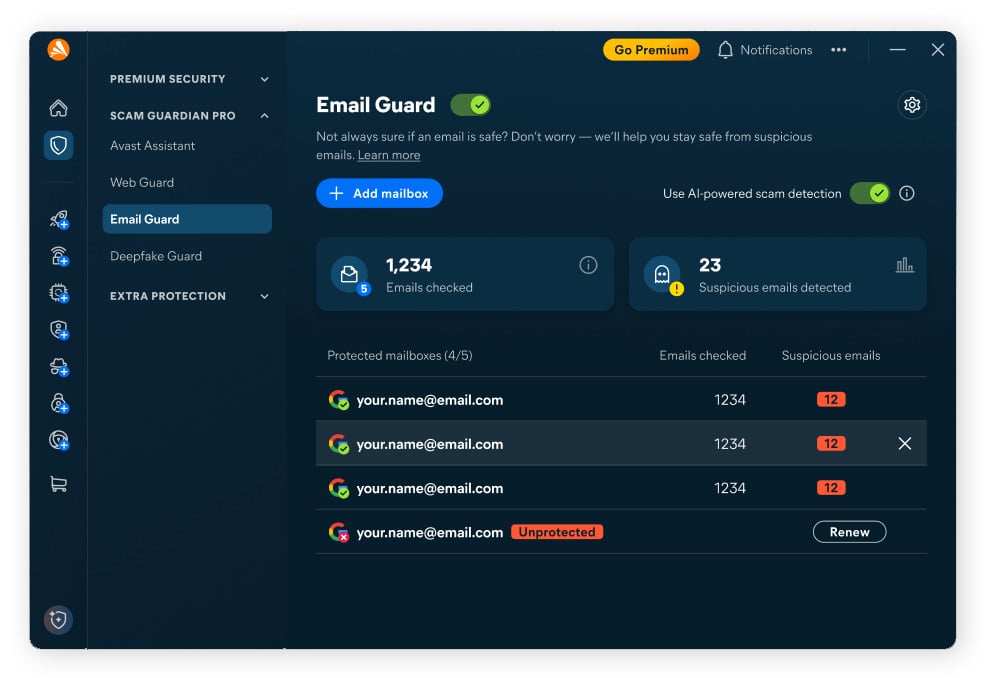
Task: Click the Go Premium button
Action: click(651, 50)
